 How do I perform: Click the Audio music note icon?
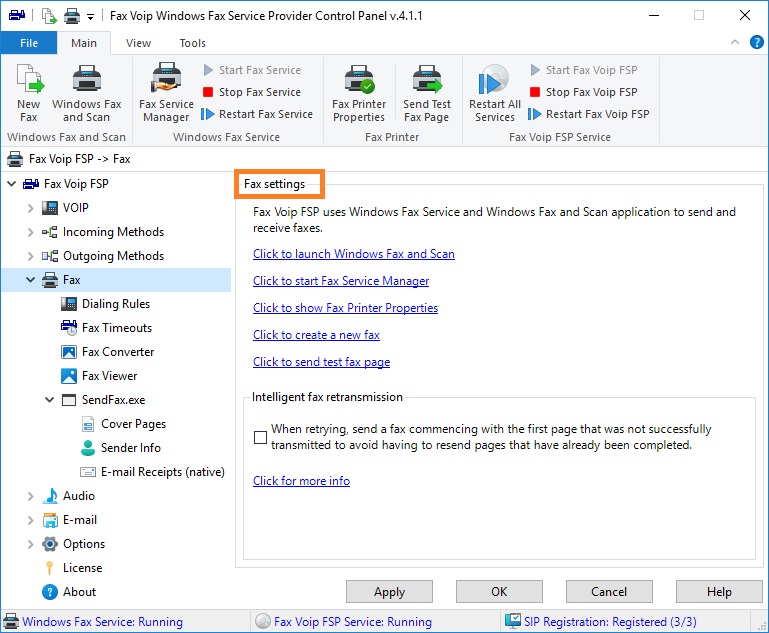tap(50, 496)
